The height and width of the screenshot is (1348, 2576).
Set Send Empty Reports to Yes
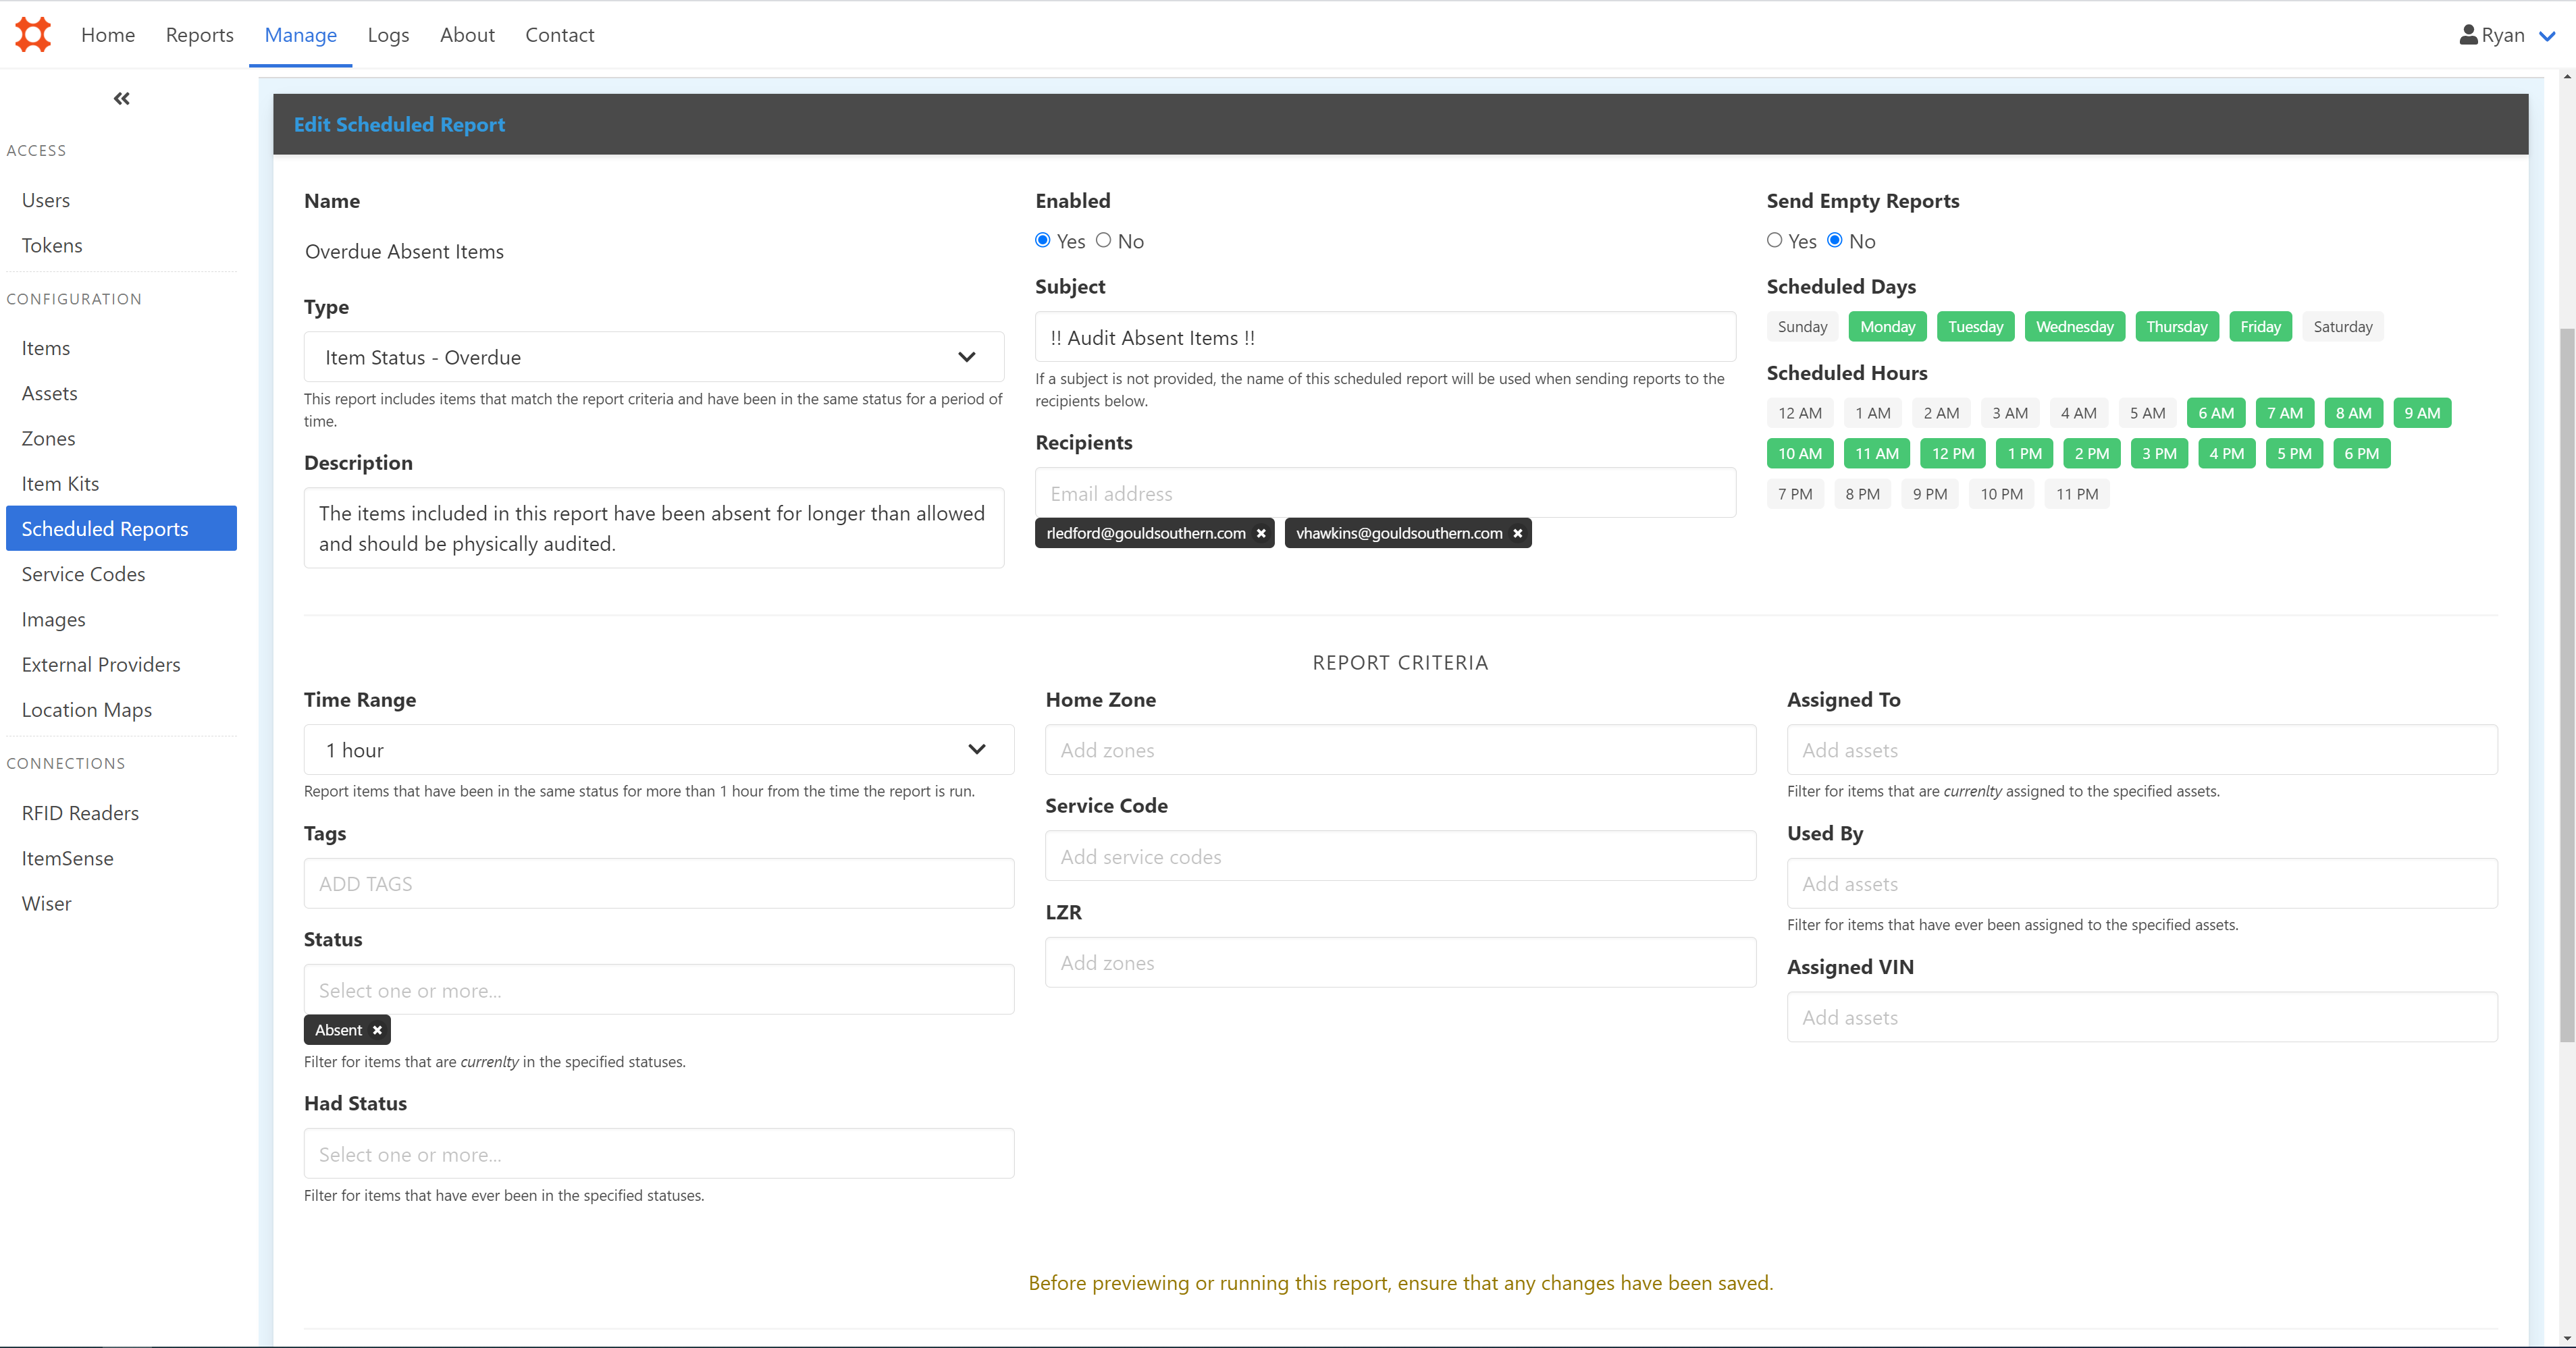[1775, 240]
